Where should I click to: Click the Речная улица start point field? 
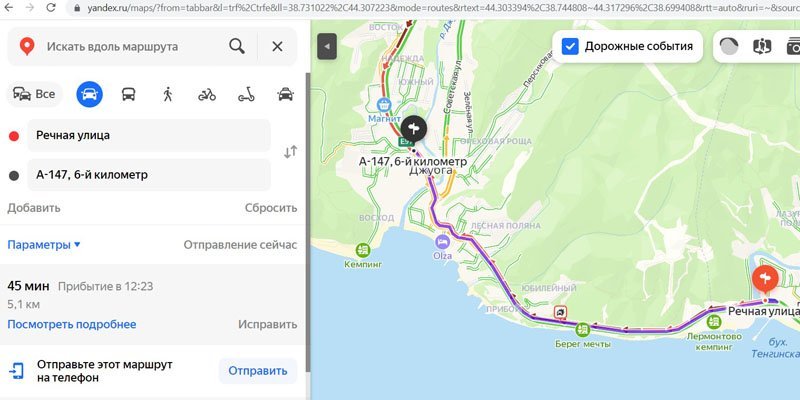click(148, 136)
